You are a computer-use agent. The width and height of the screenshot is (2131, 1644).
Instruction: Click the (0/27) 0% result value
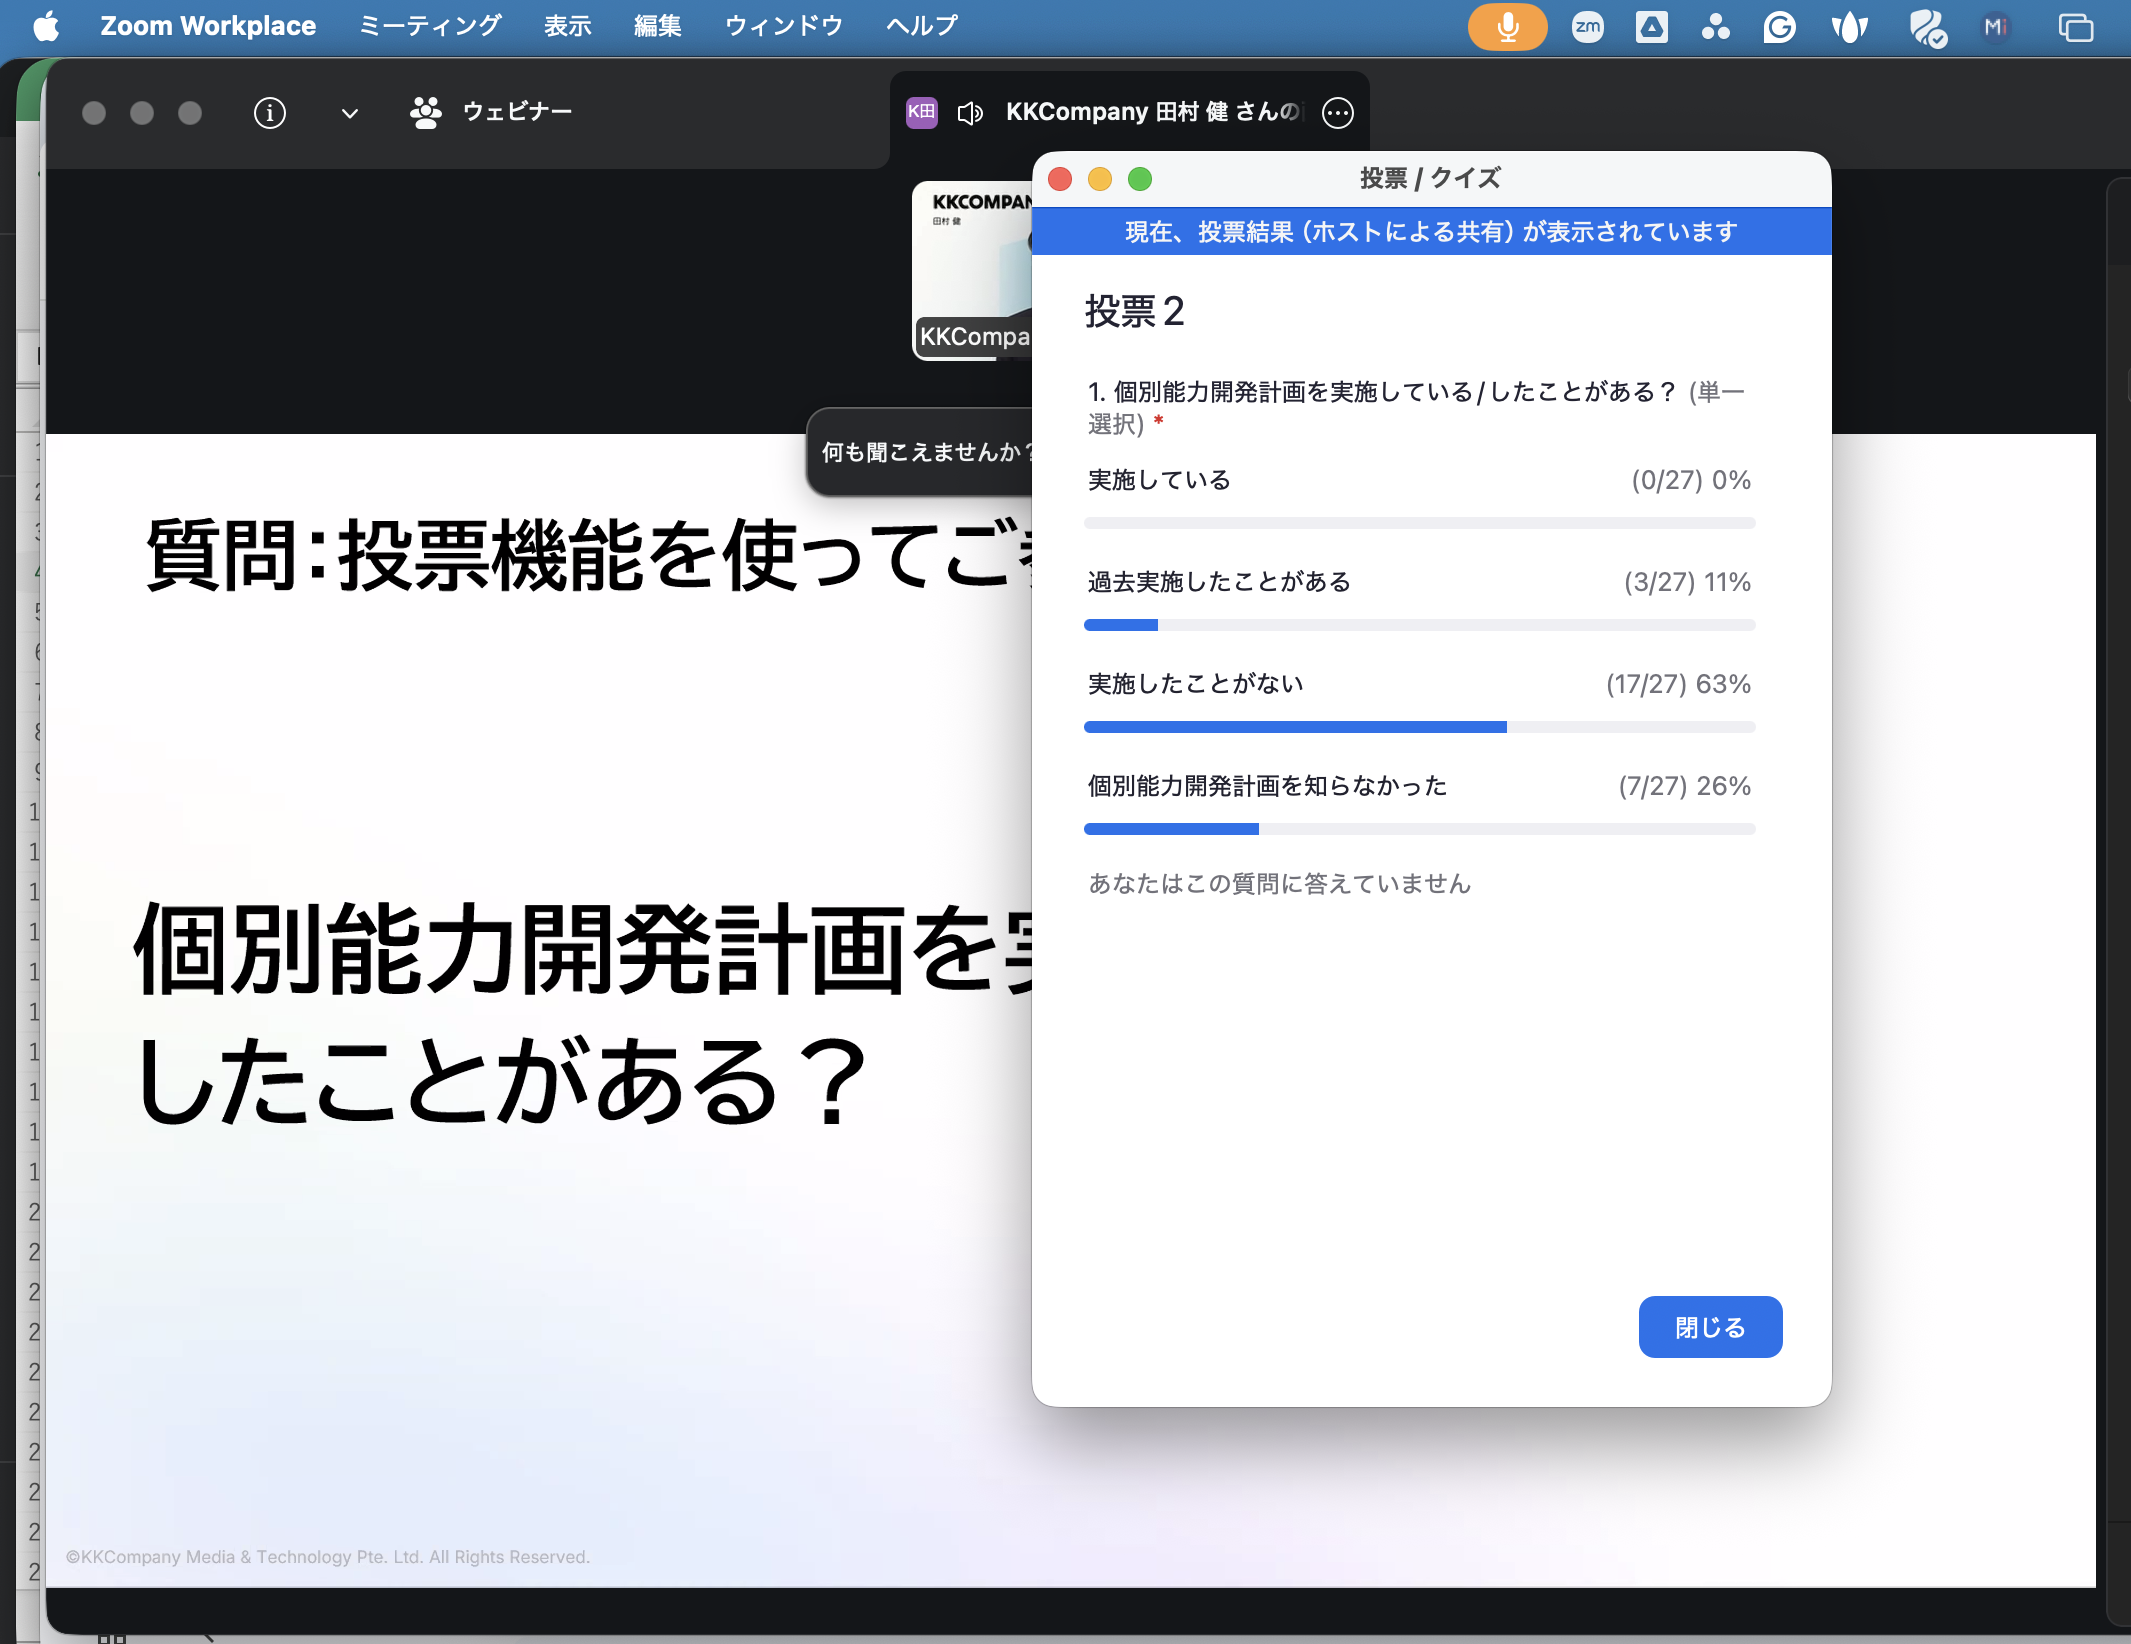coord(1691,480)
